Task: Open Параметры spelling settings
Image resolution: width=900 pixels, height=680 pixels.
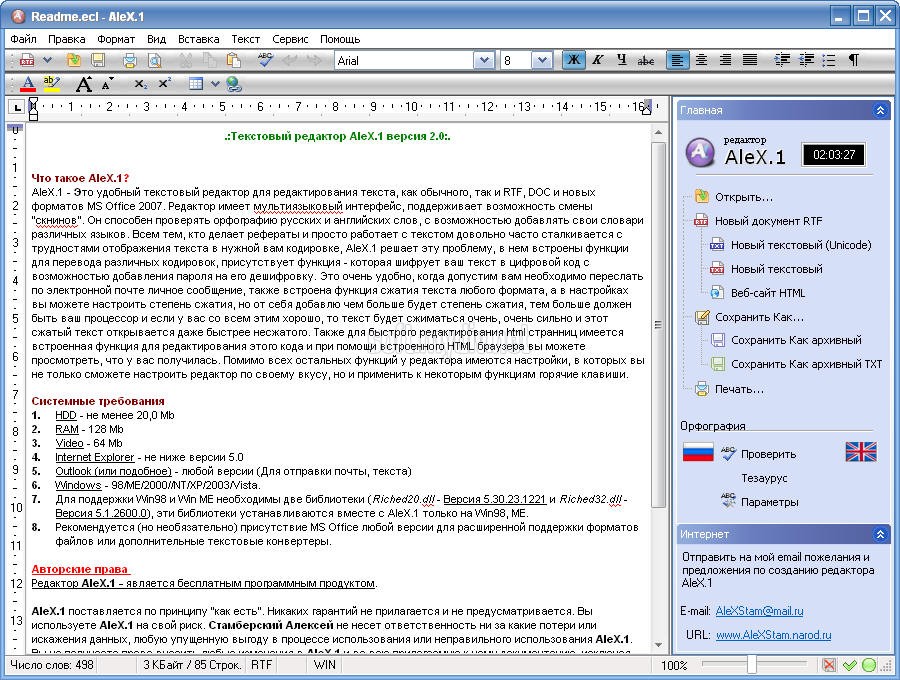Action: point(769,502)
